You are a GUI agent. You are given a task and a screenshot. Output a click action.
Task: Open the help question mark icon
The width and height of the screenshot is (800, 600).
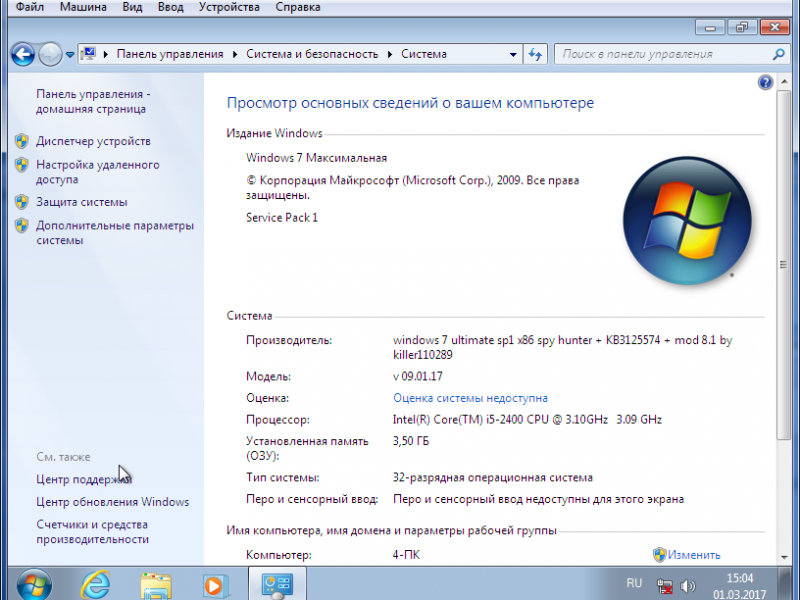(x=765, y=82)
